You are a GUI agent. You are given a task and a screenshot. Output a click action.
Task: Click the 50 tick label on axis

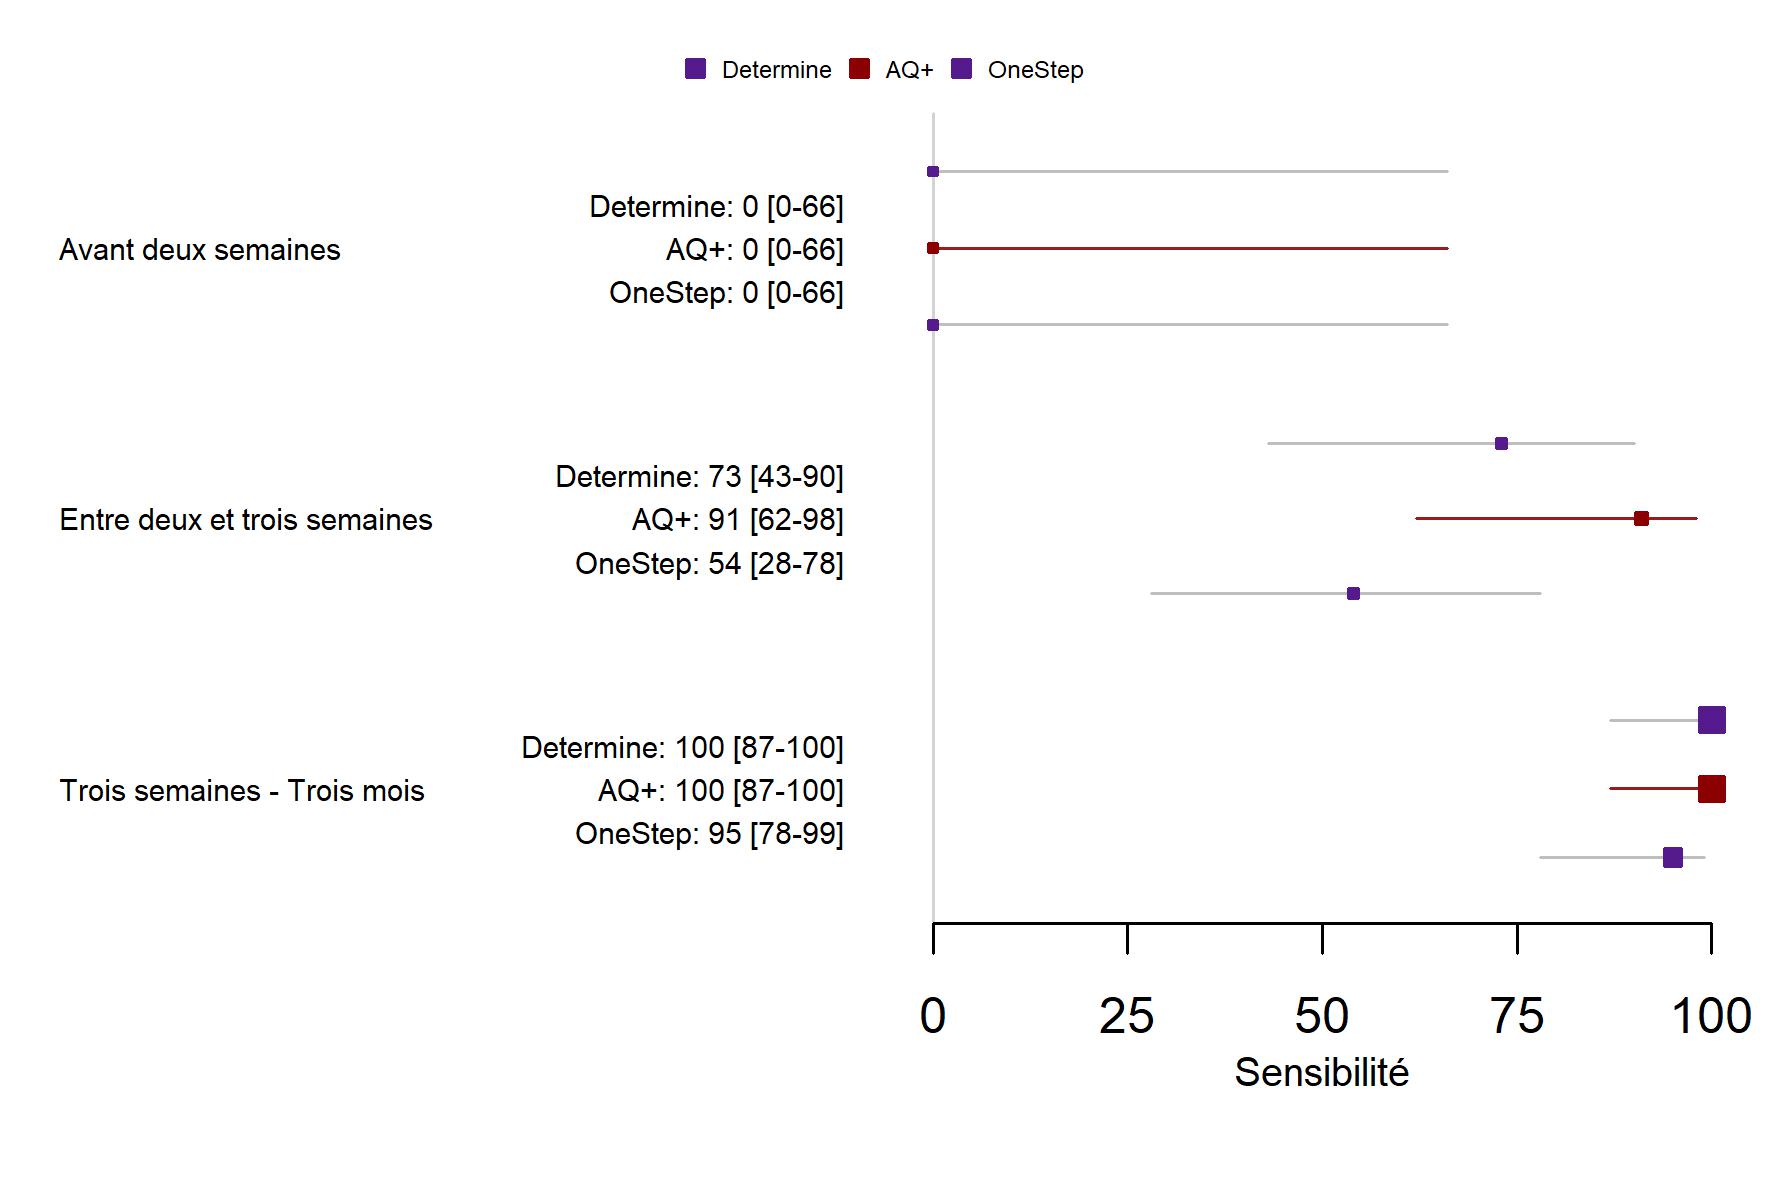[1321, 1016]
